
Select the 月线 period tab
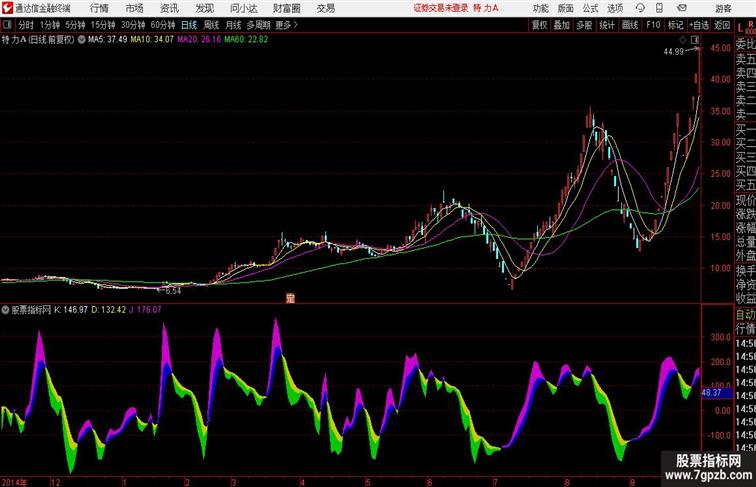[x=233, y=25]
